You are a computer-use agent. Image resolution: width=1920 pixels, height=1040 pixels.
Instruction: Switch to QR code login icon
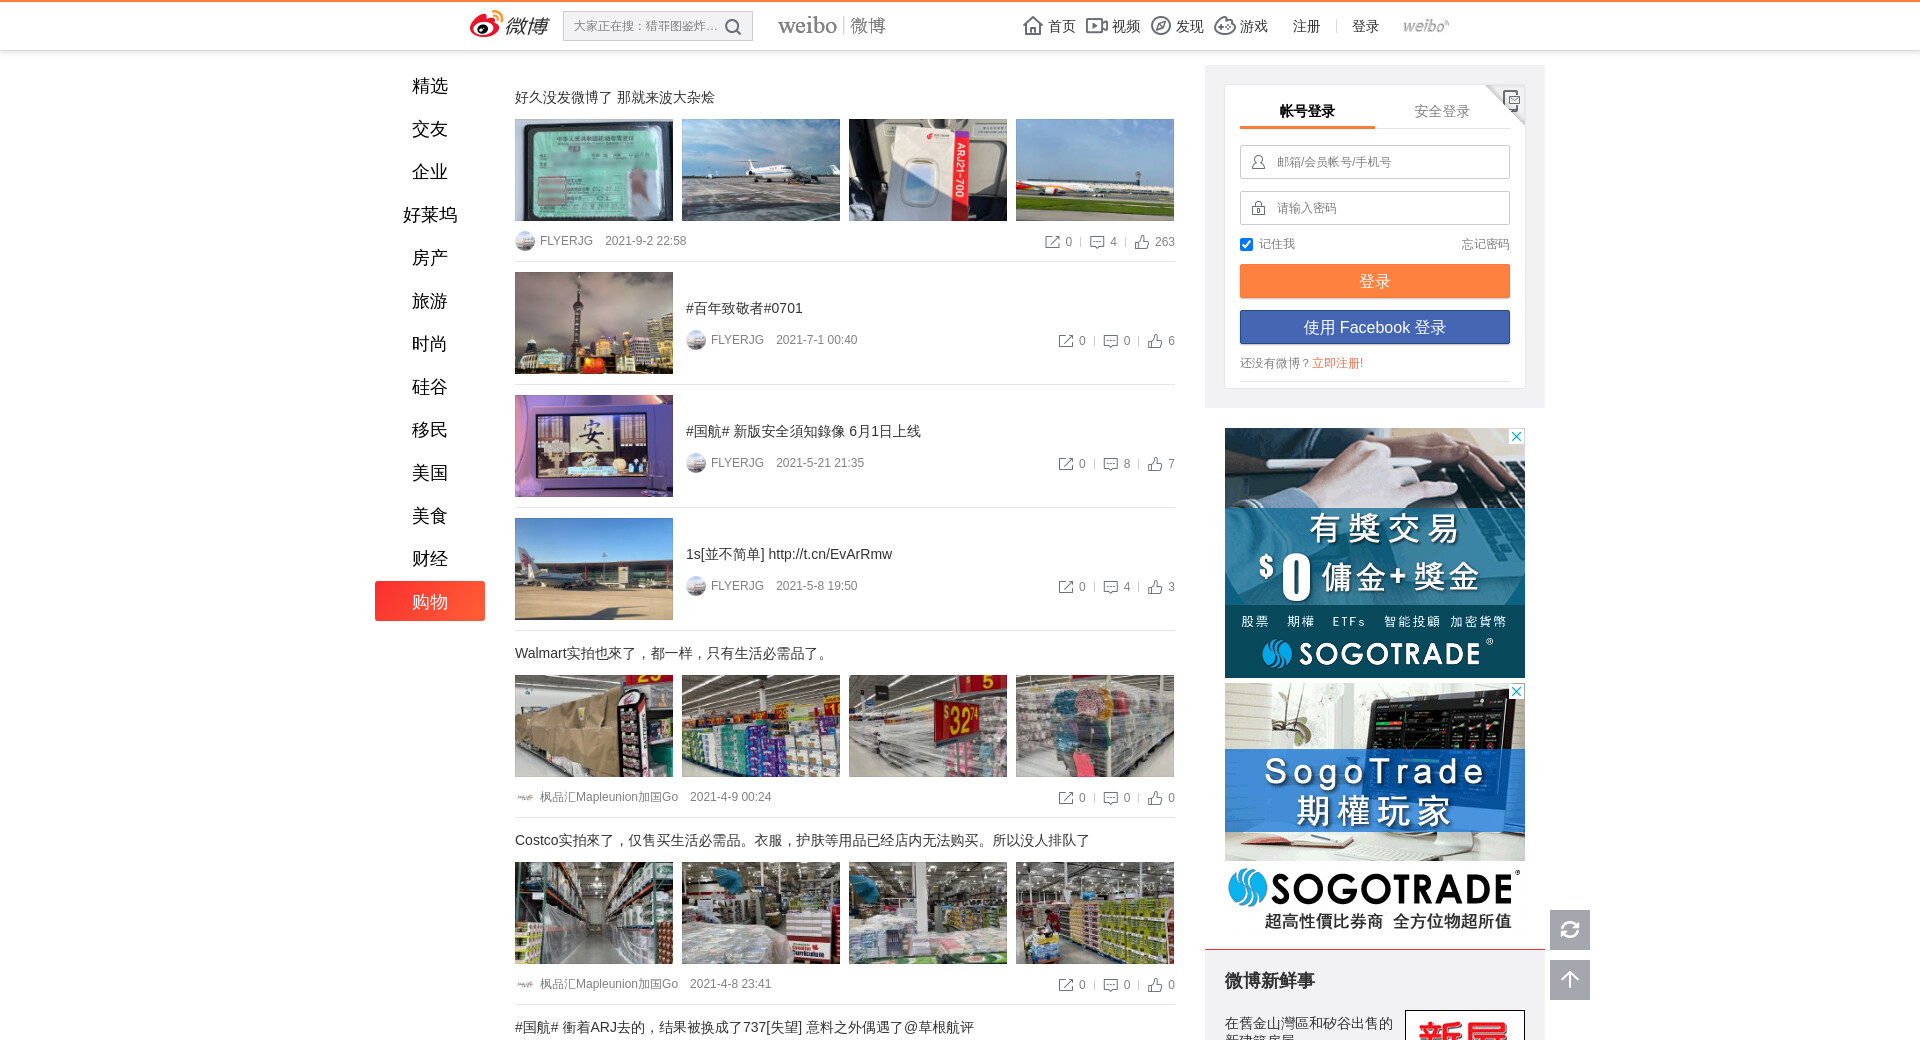pyautogui.click(x=1511, y=99)
